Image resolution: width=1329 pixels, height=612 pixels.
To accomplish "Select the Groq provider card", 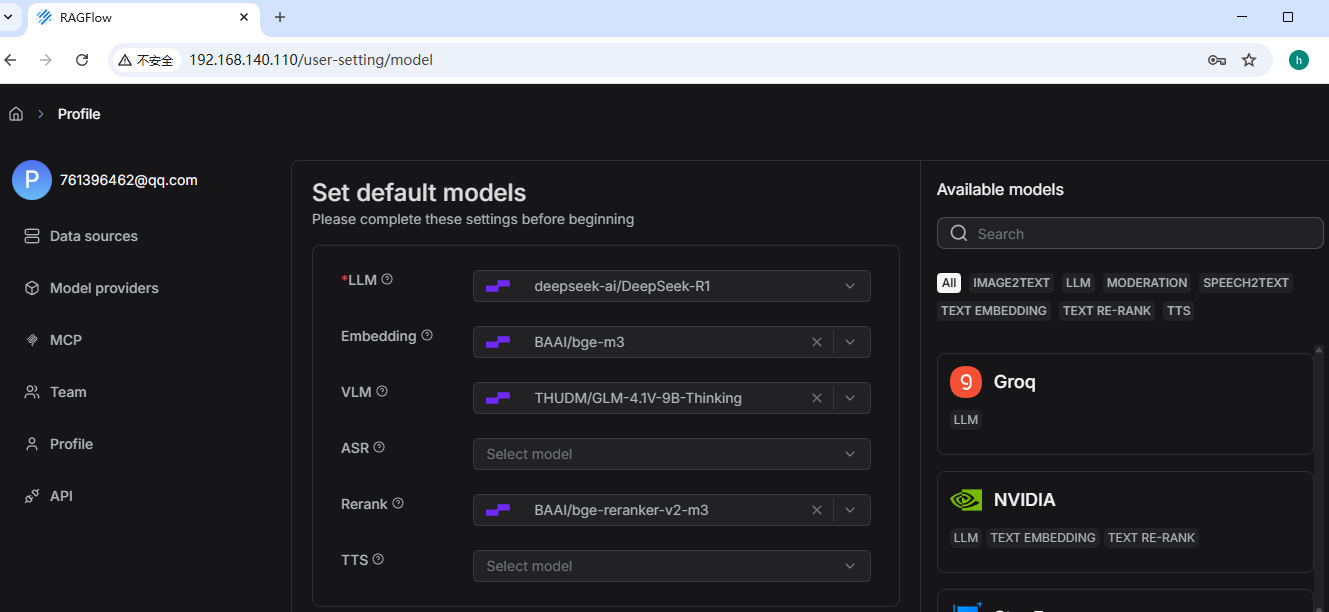I will (x=1125, y=404).
